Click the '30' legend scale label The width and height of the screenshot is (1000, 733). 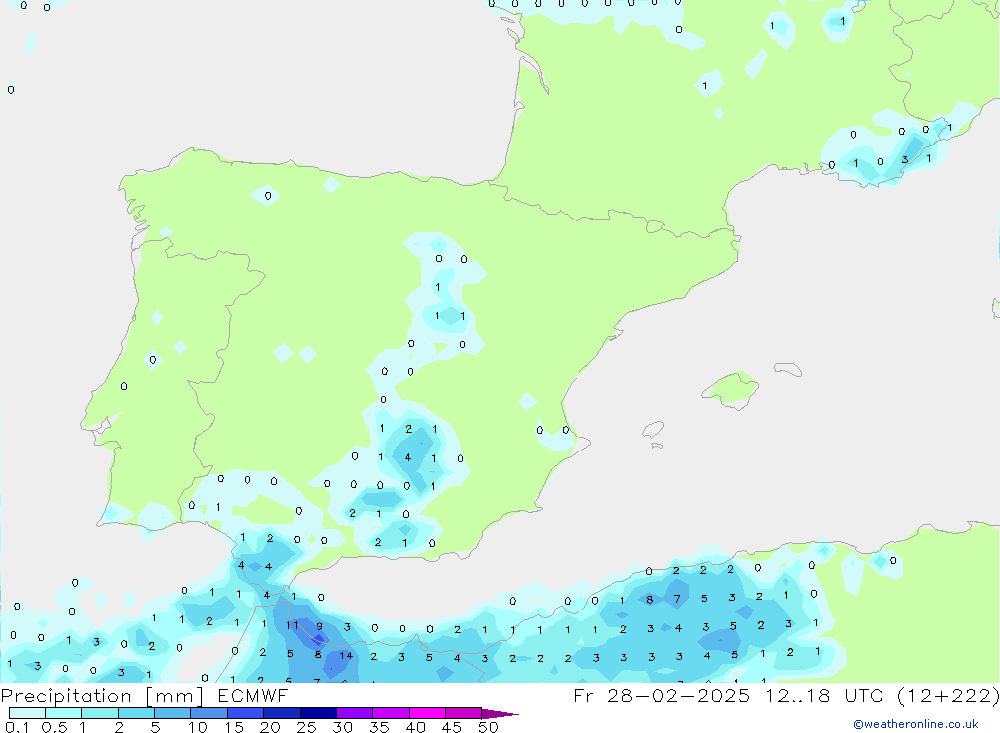pyautogui.click(x=342, y=727)
